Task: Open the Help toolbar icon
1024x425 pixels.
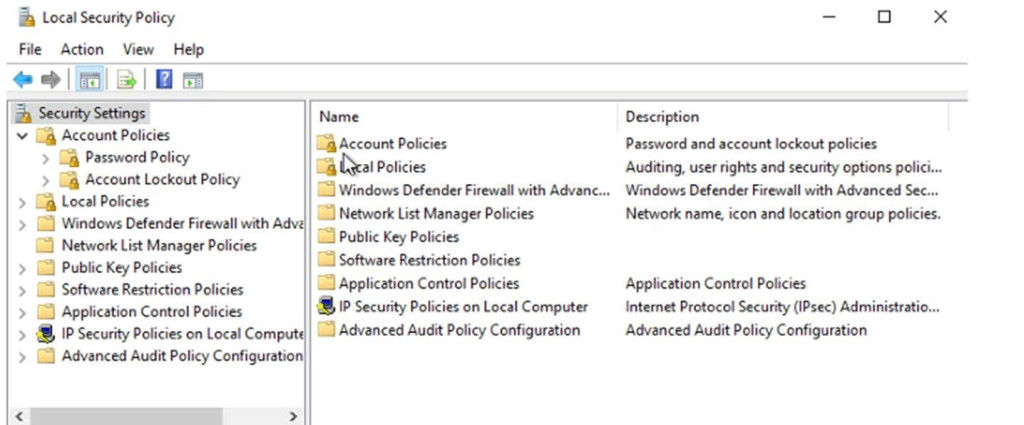Action: click(x=164, y=80)
